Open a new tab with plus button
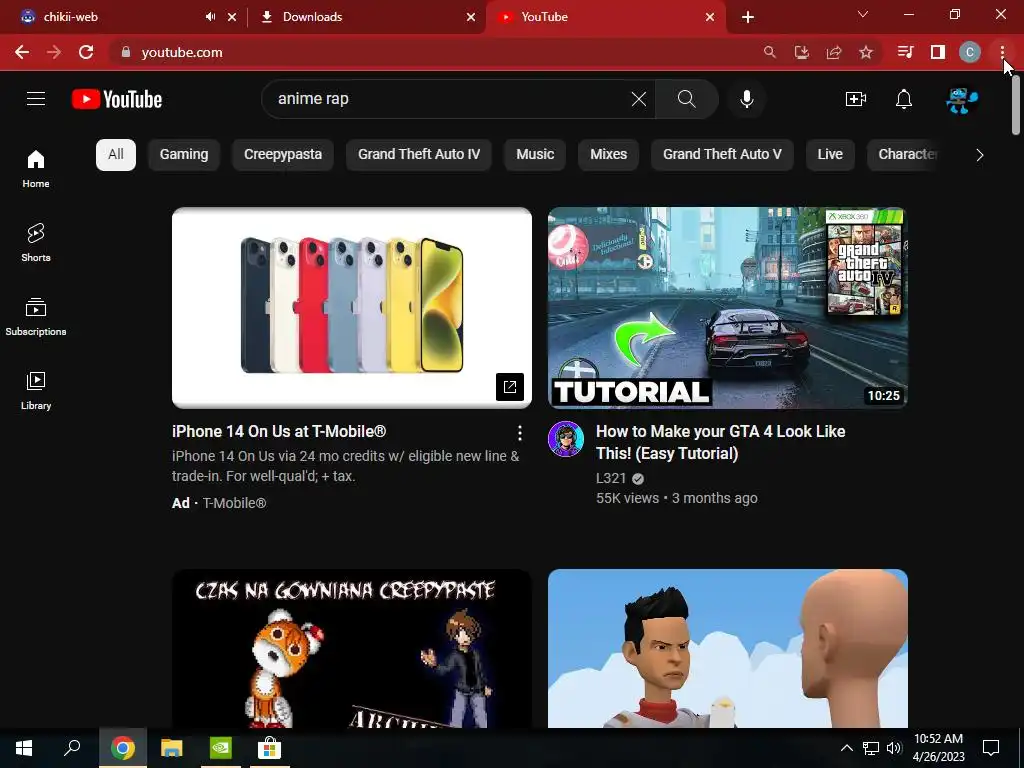1024x768 pixels. coord(748,17)
